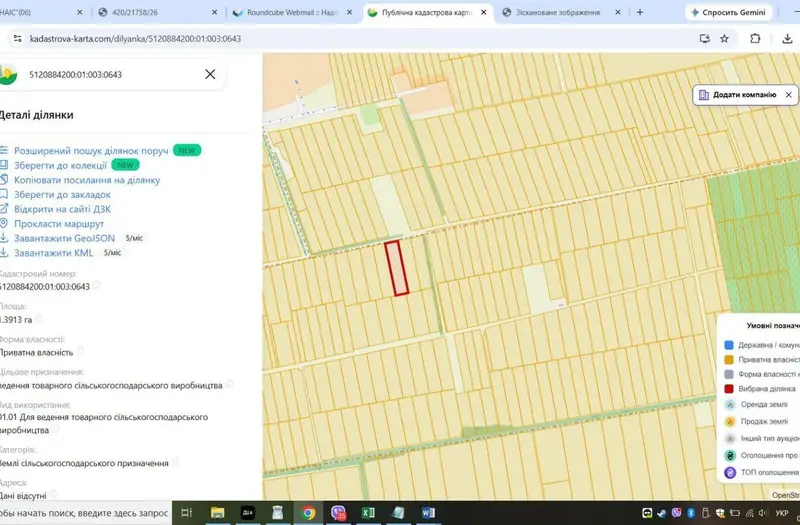Switch to the 'Roundcube Webmail' tab
This screenshot has height=525, width=800.
coord(293,12)
